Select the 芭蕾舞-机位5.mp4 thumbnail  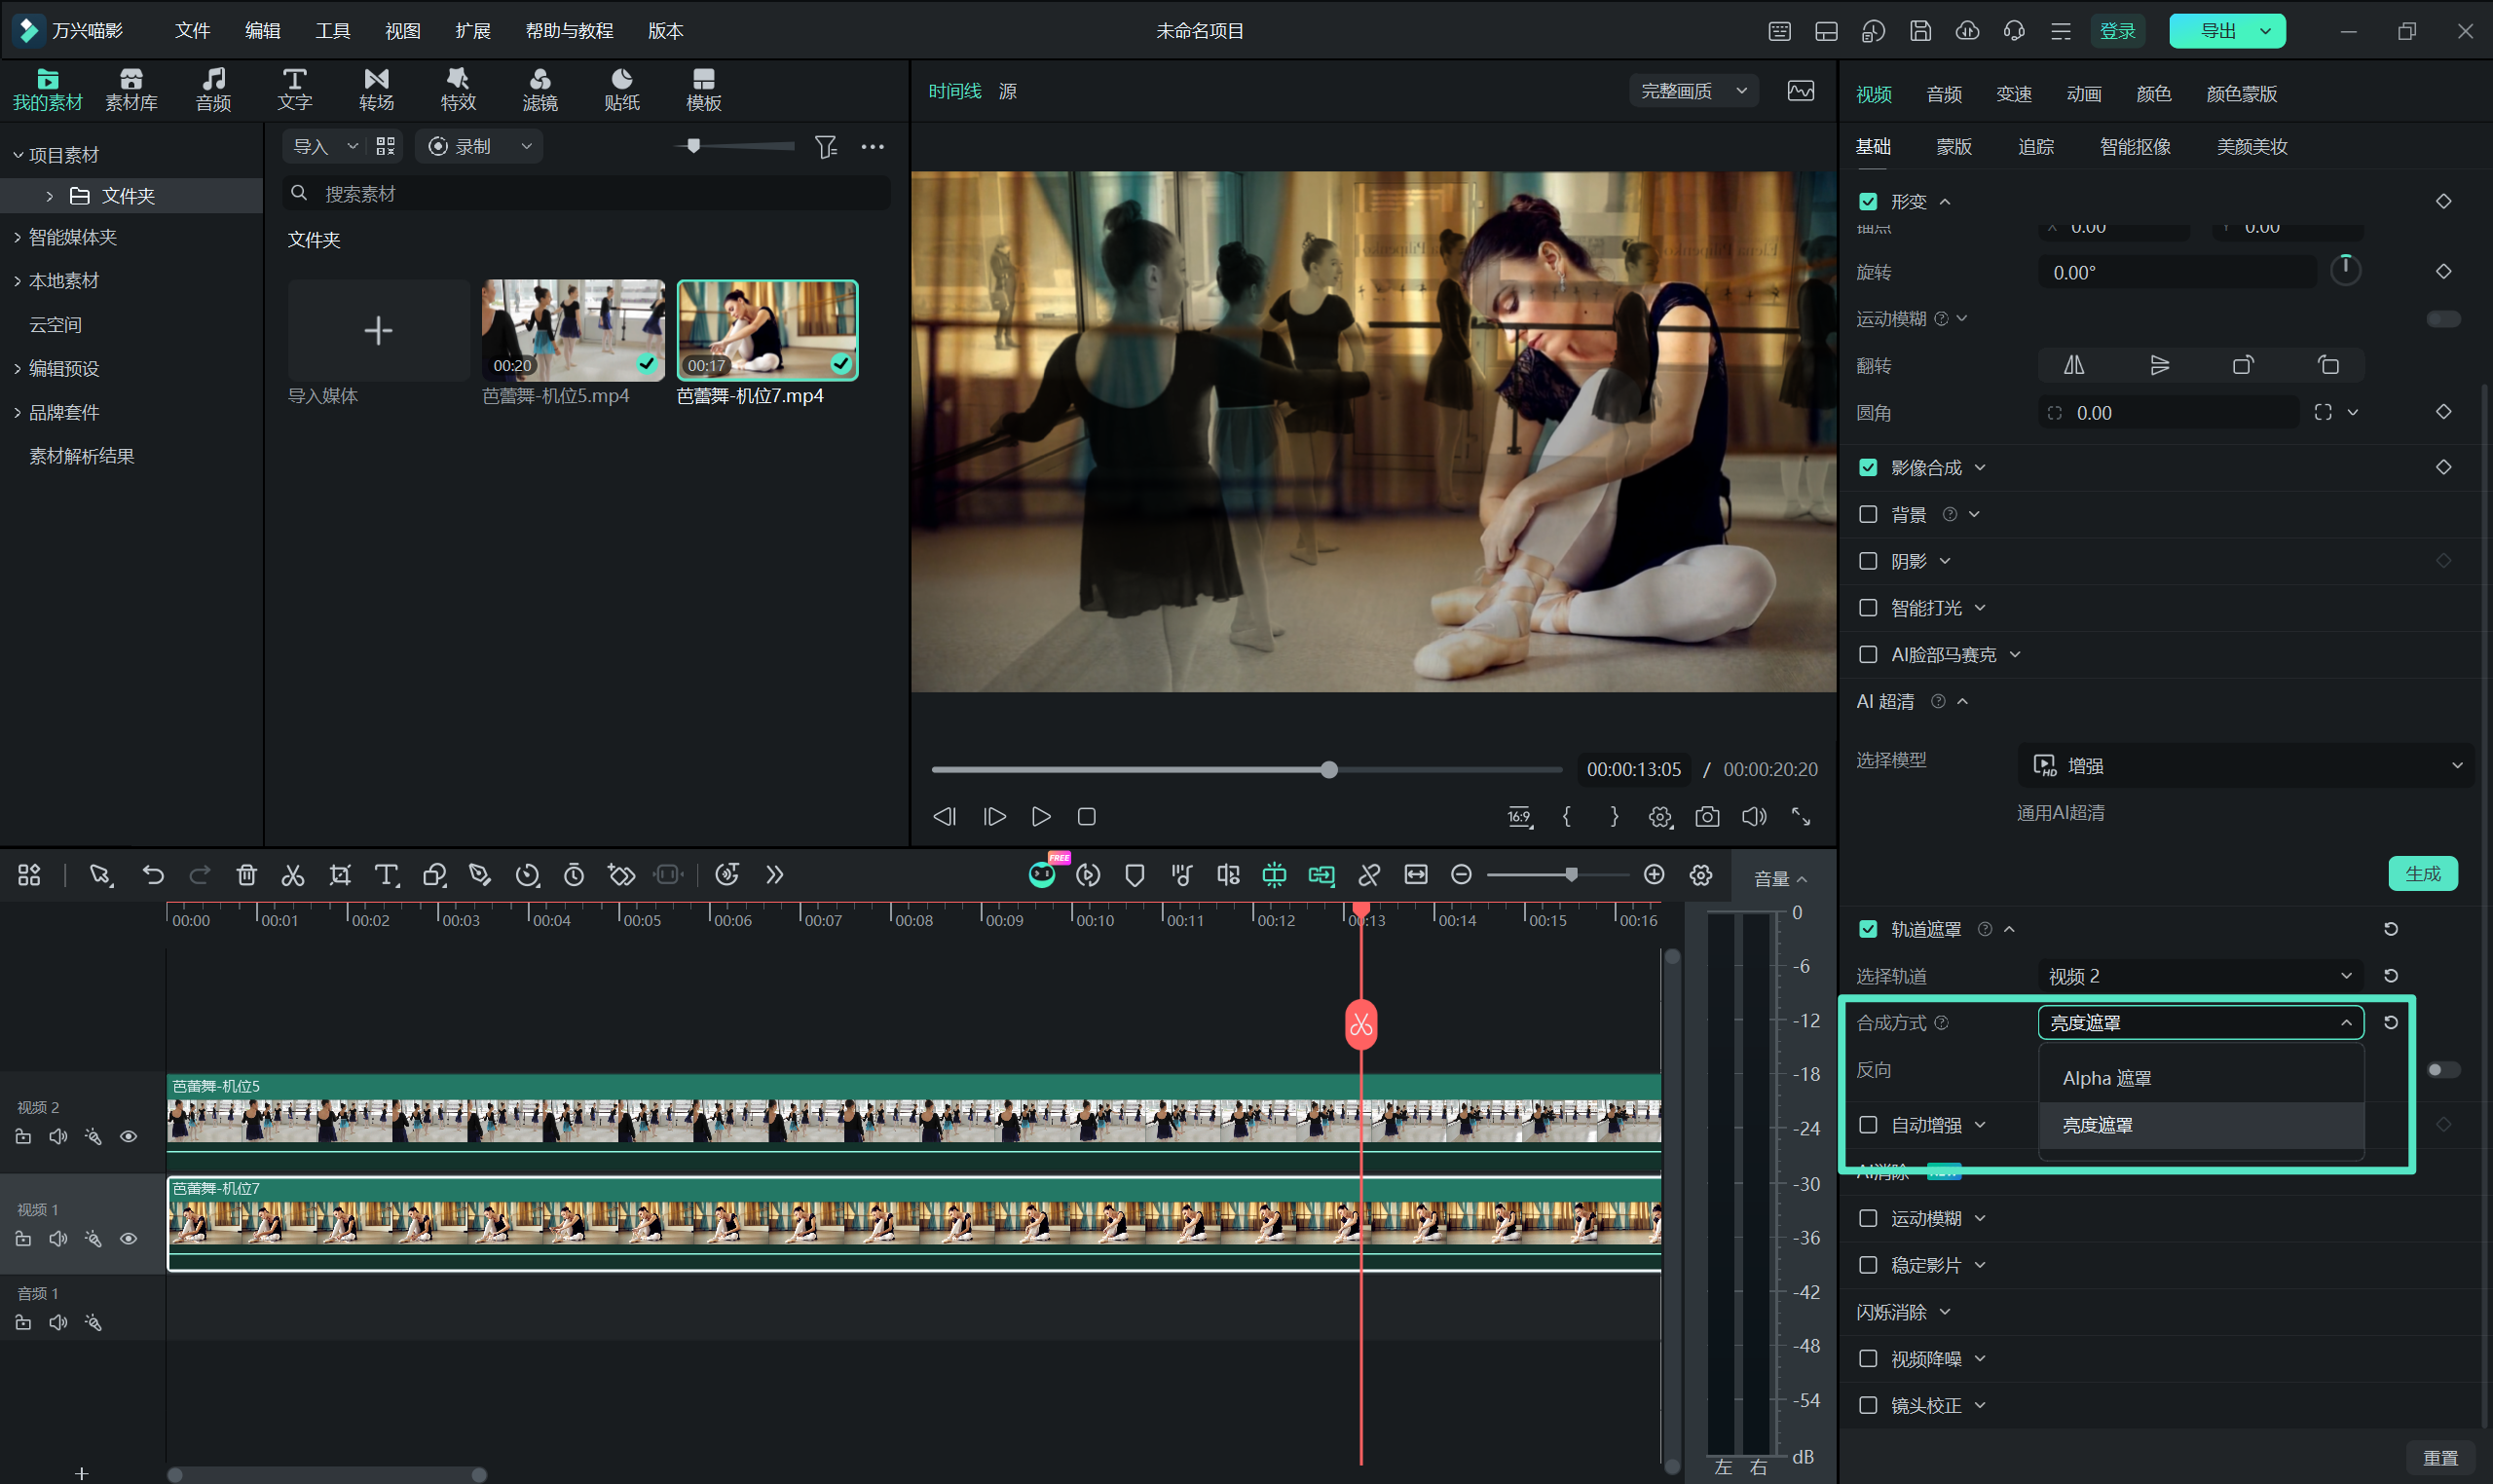(573, 330)
